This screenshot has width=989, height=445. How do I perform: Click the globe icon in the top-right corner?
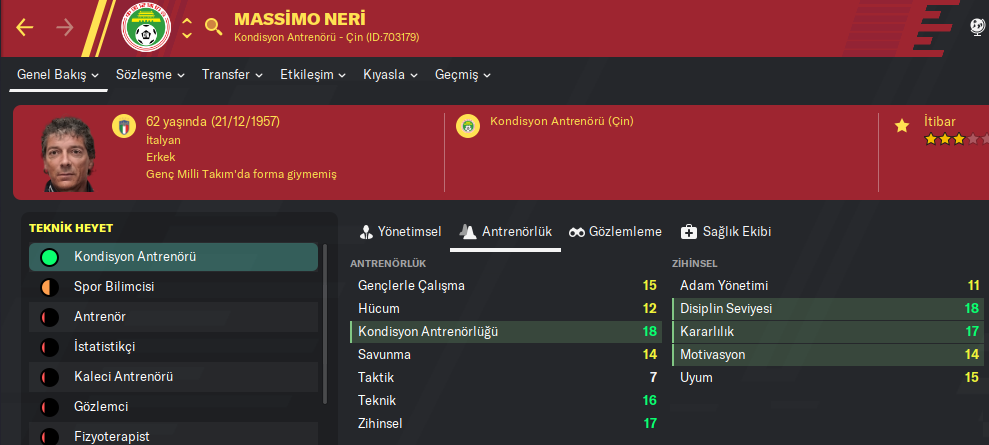click(x=978, y=27)
